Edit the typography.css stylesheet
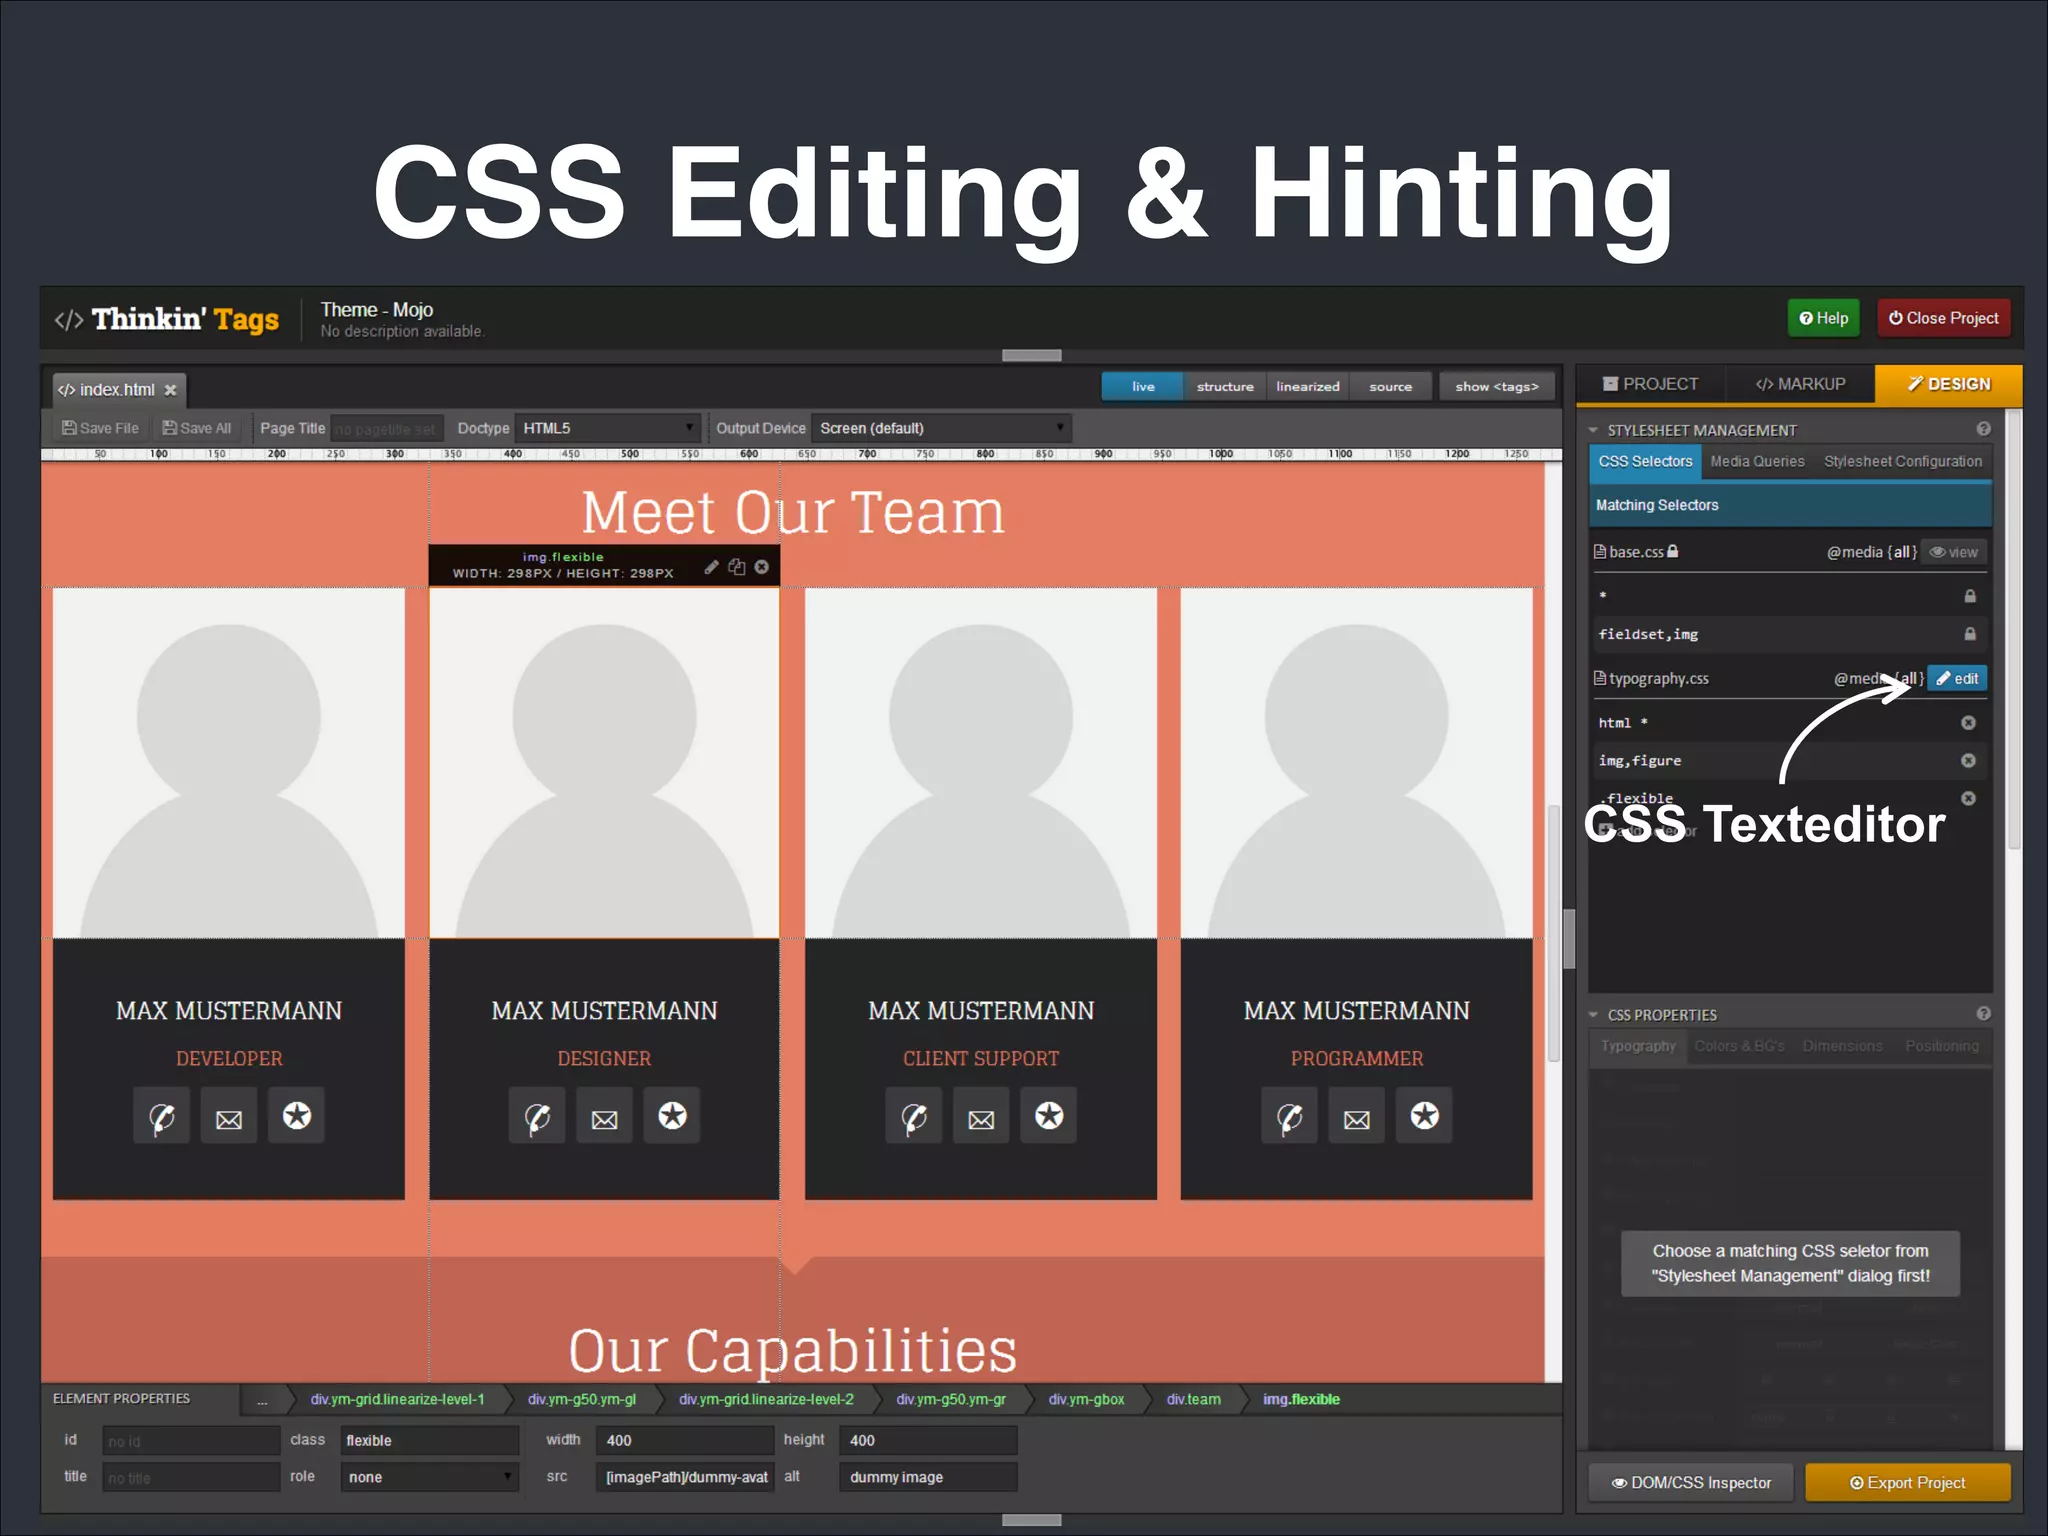2048x1536 pixels. tap(1957, 678)
